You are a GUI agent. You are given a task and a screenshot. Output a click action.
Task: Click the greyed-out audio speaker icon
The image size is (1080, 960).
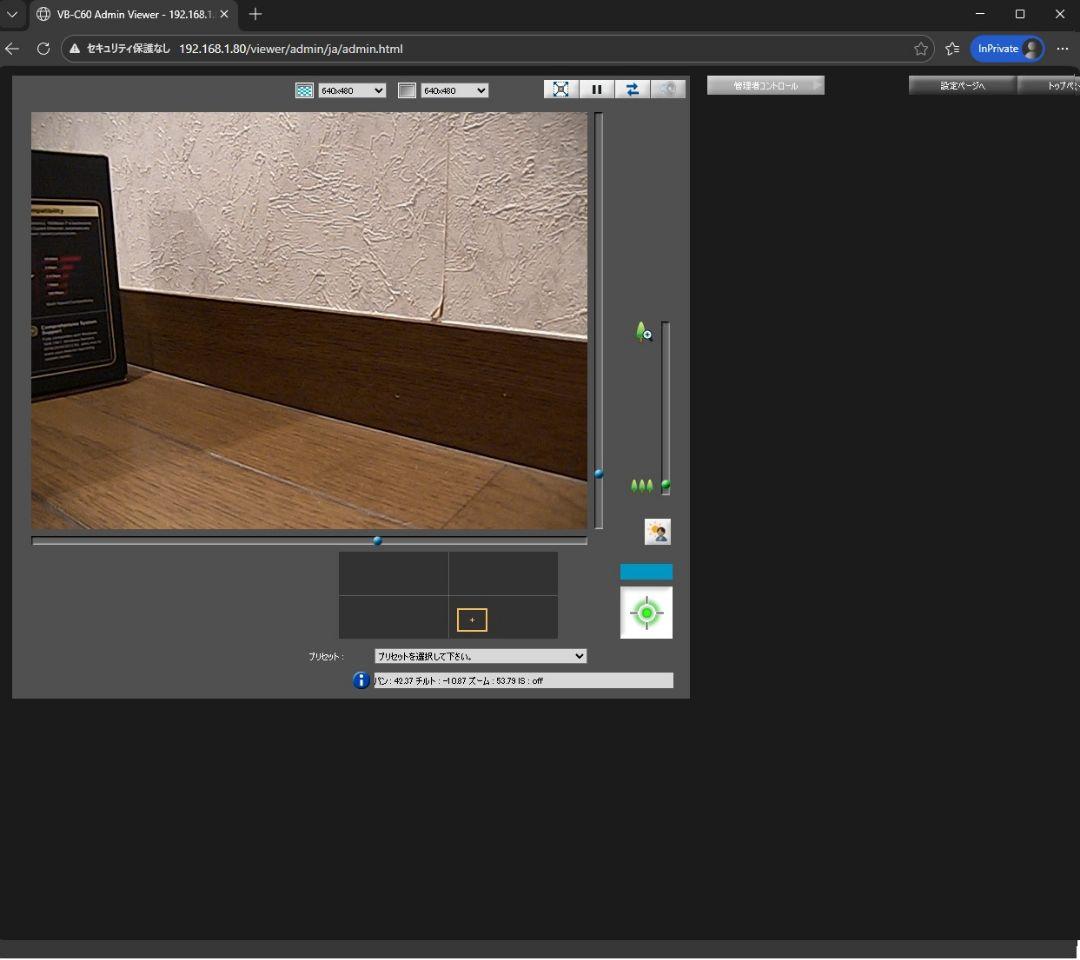coord(668,89)
